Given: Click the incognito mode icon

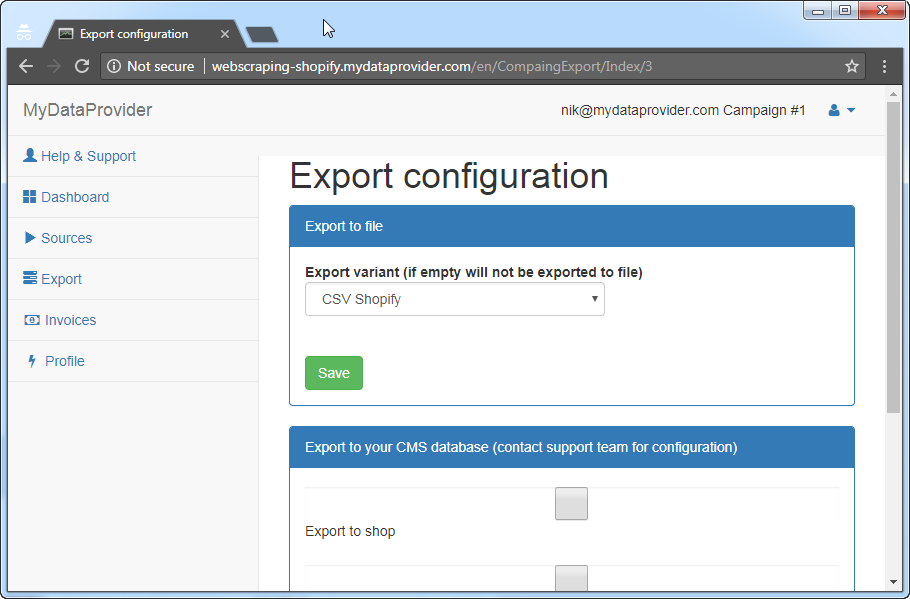Looking at the screenshot, I should click(x=24, y=33).
